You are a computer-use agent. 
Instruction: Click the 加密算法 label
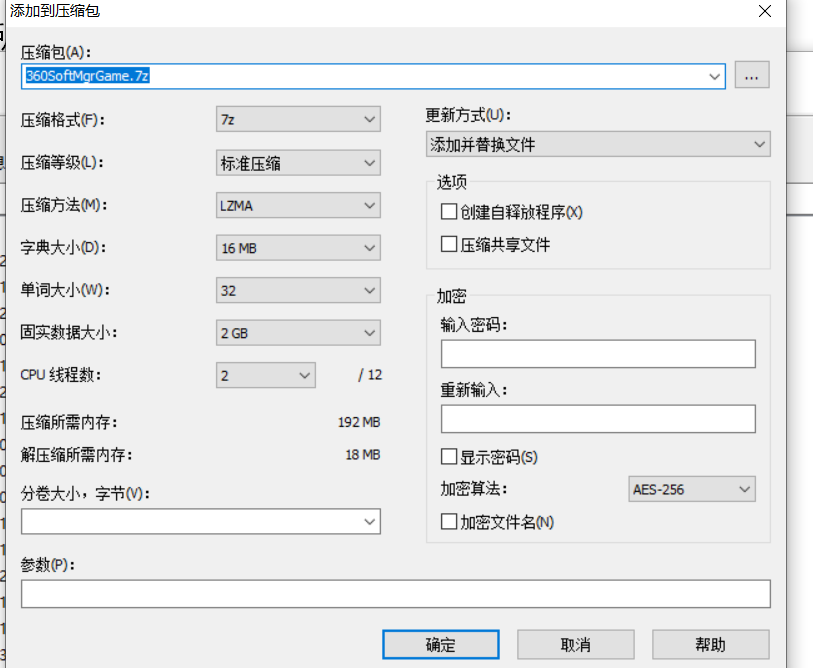(473, 489)
